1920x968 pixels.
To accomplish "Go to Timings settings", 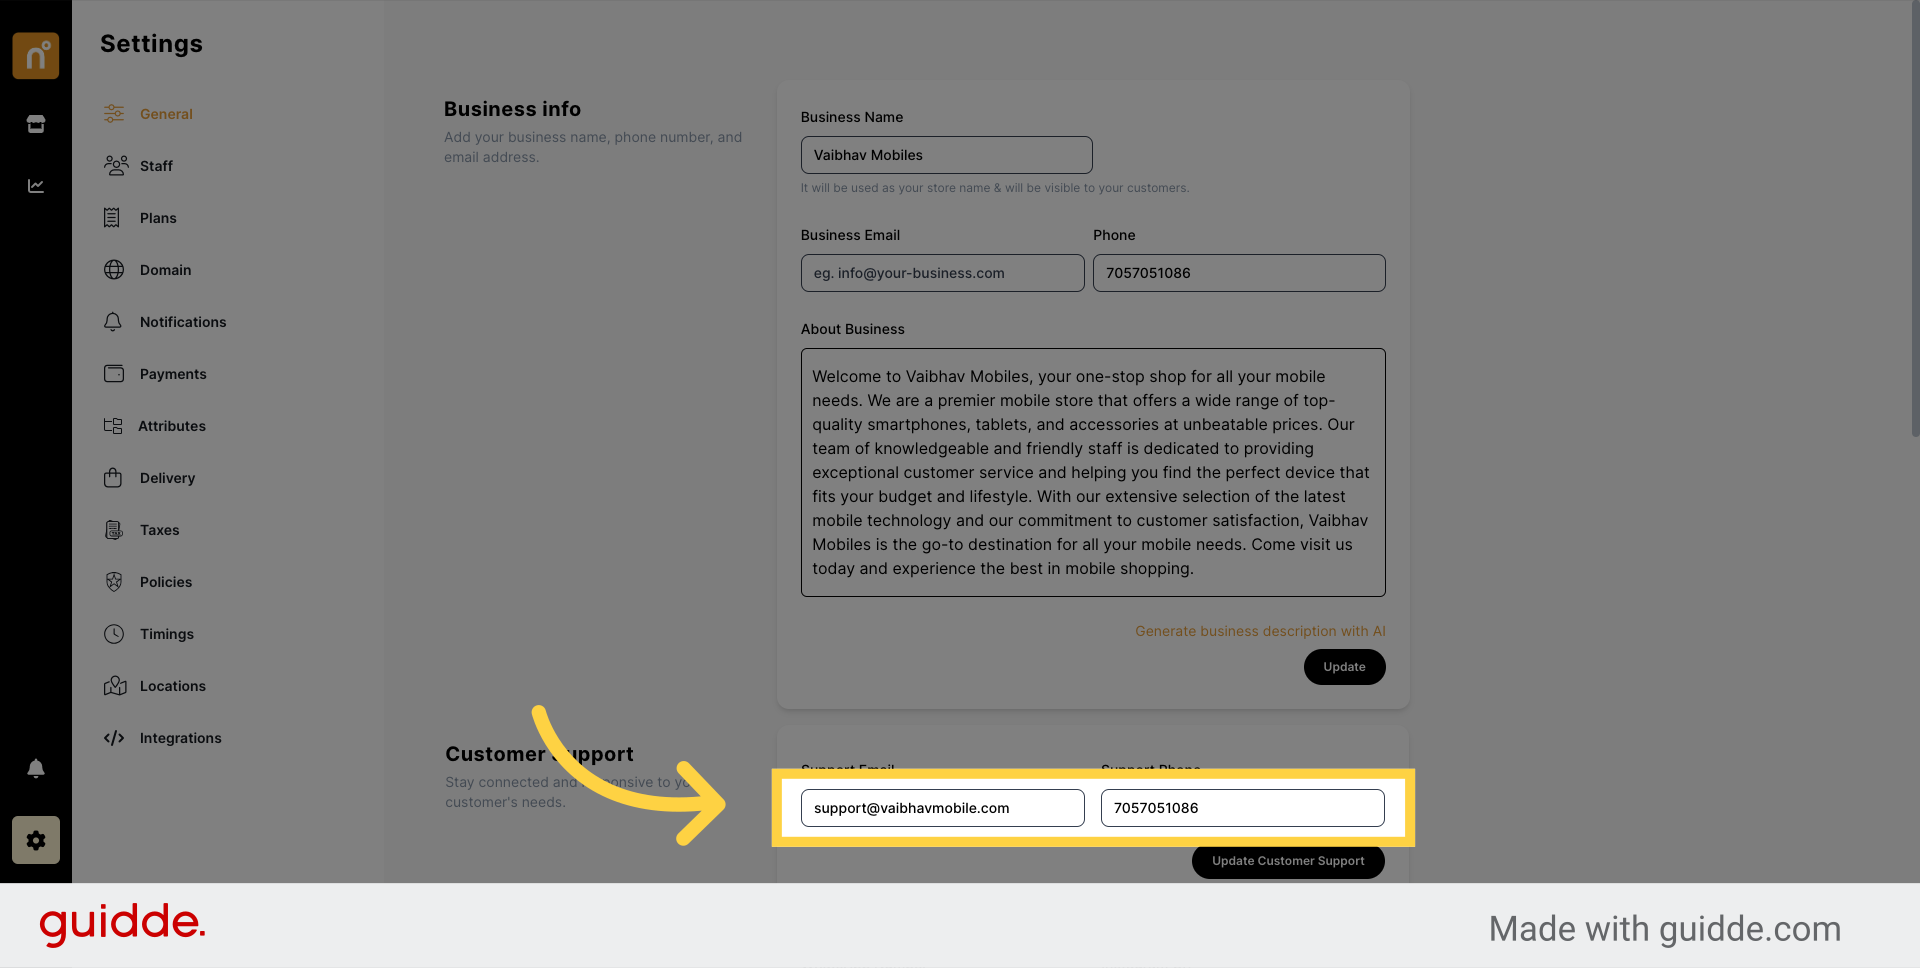I will 167,634.
